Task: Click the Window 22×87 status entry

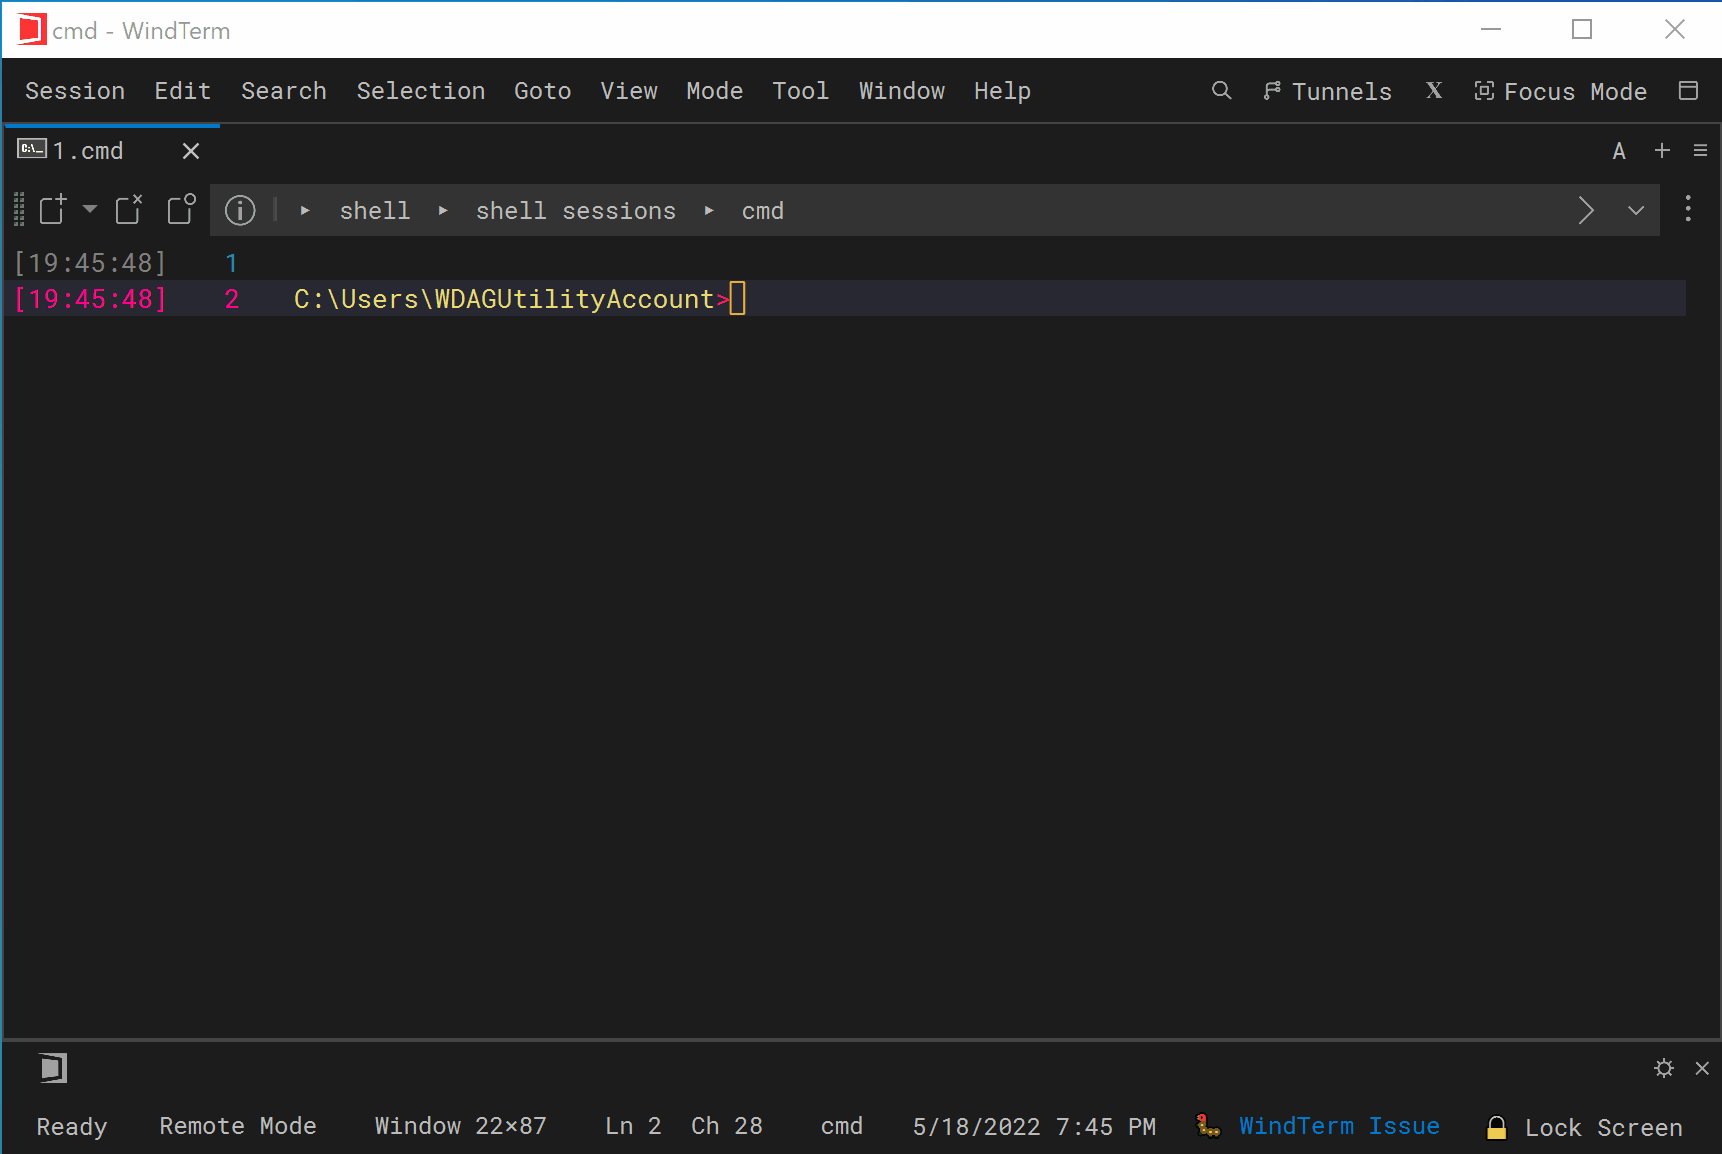Action: point(461,1126)
